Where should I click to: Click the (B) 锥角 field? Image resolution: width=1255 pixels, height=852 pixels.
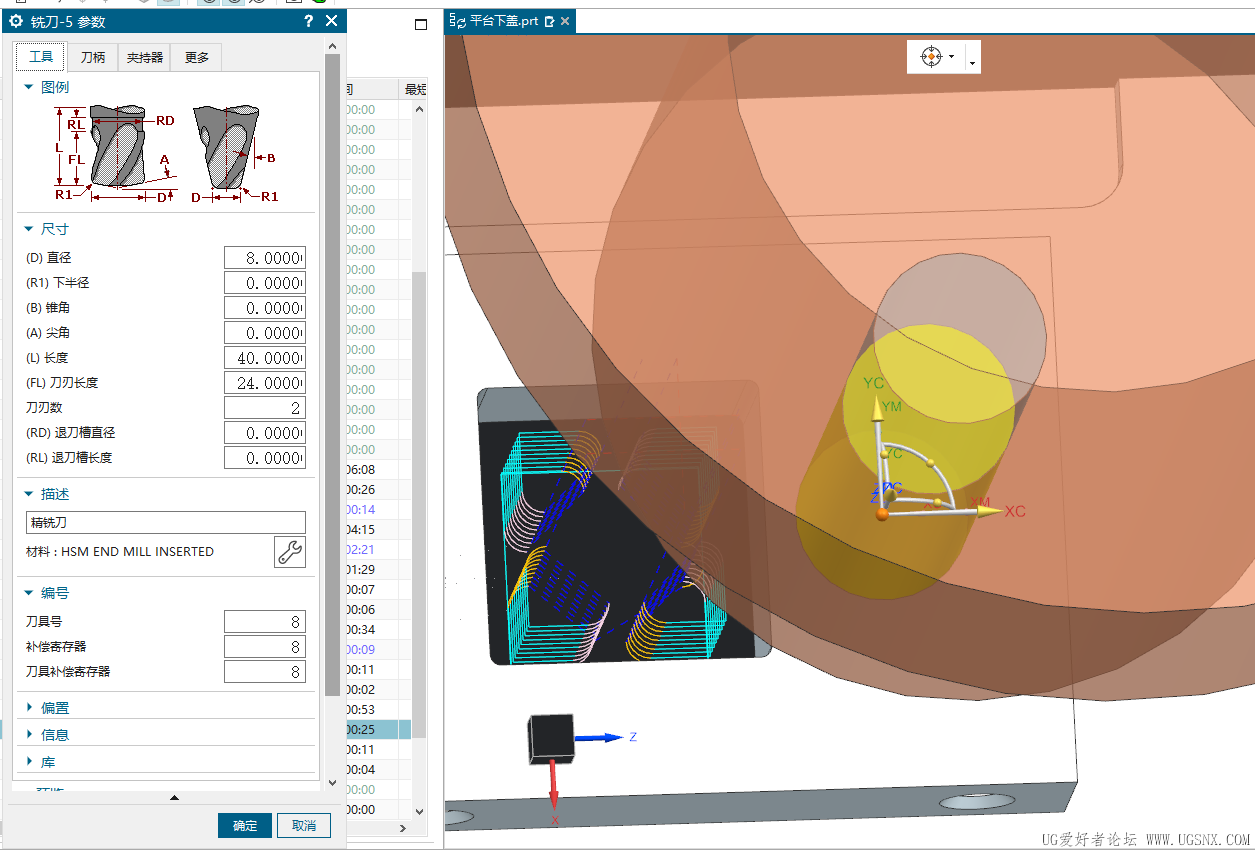tap(265, 308)
